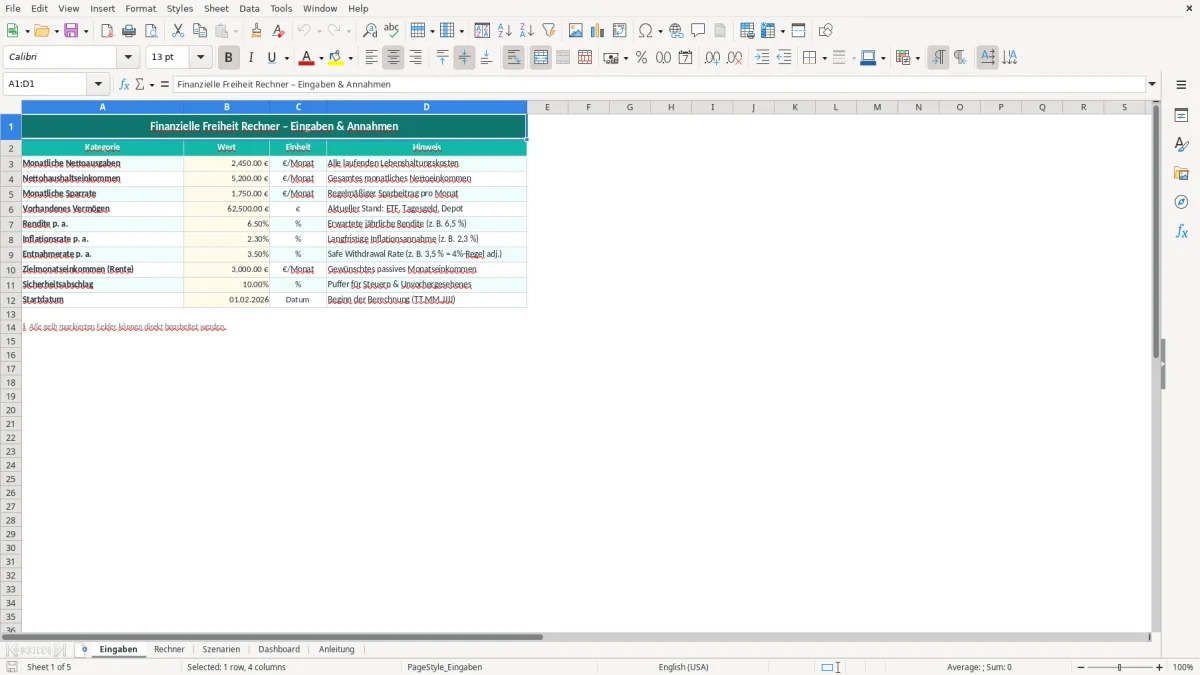Open Find & Replace
This screenshot has height=675, width=1200.
(370, 31)
